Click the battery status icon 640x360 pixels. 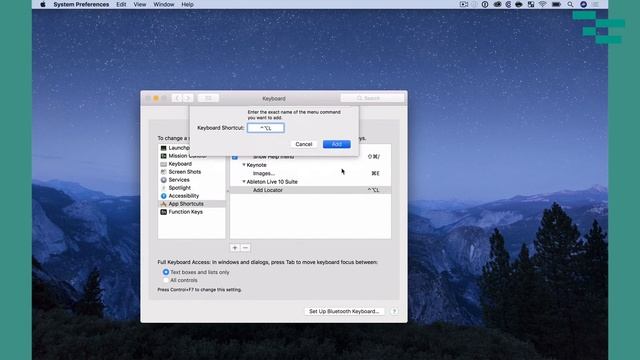tap(556, 4)
